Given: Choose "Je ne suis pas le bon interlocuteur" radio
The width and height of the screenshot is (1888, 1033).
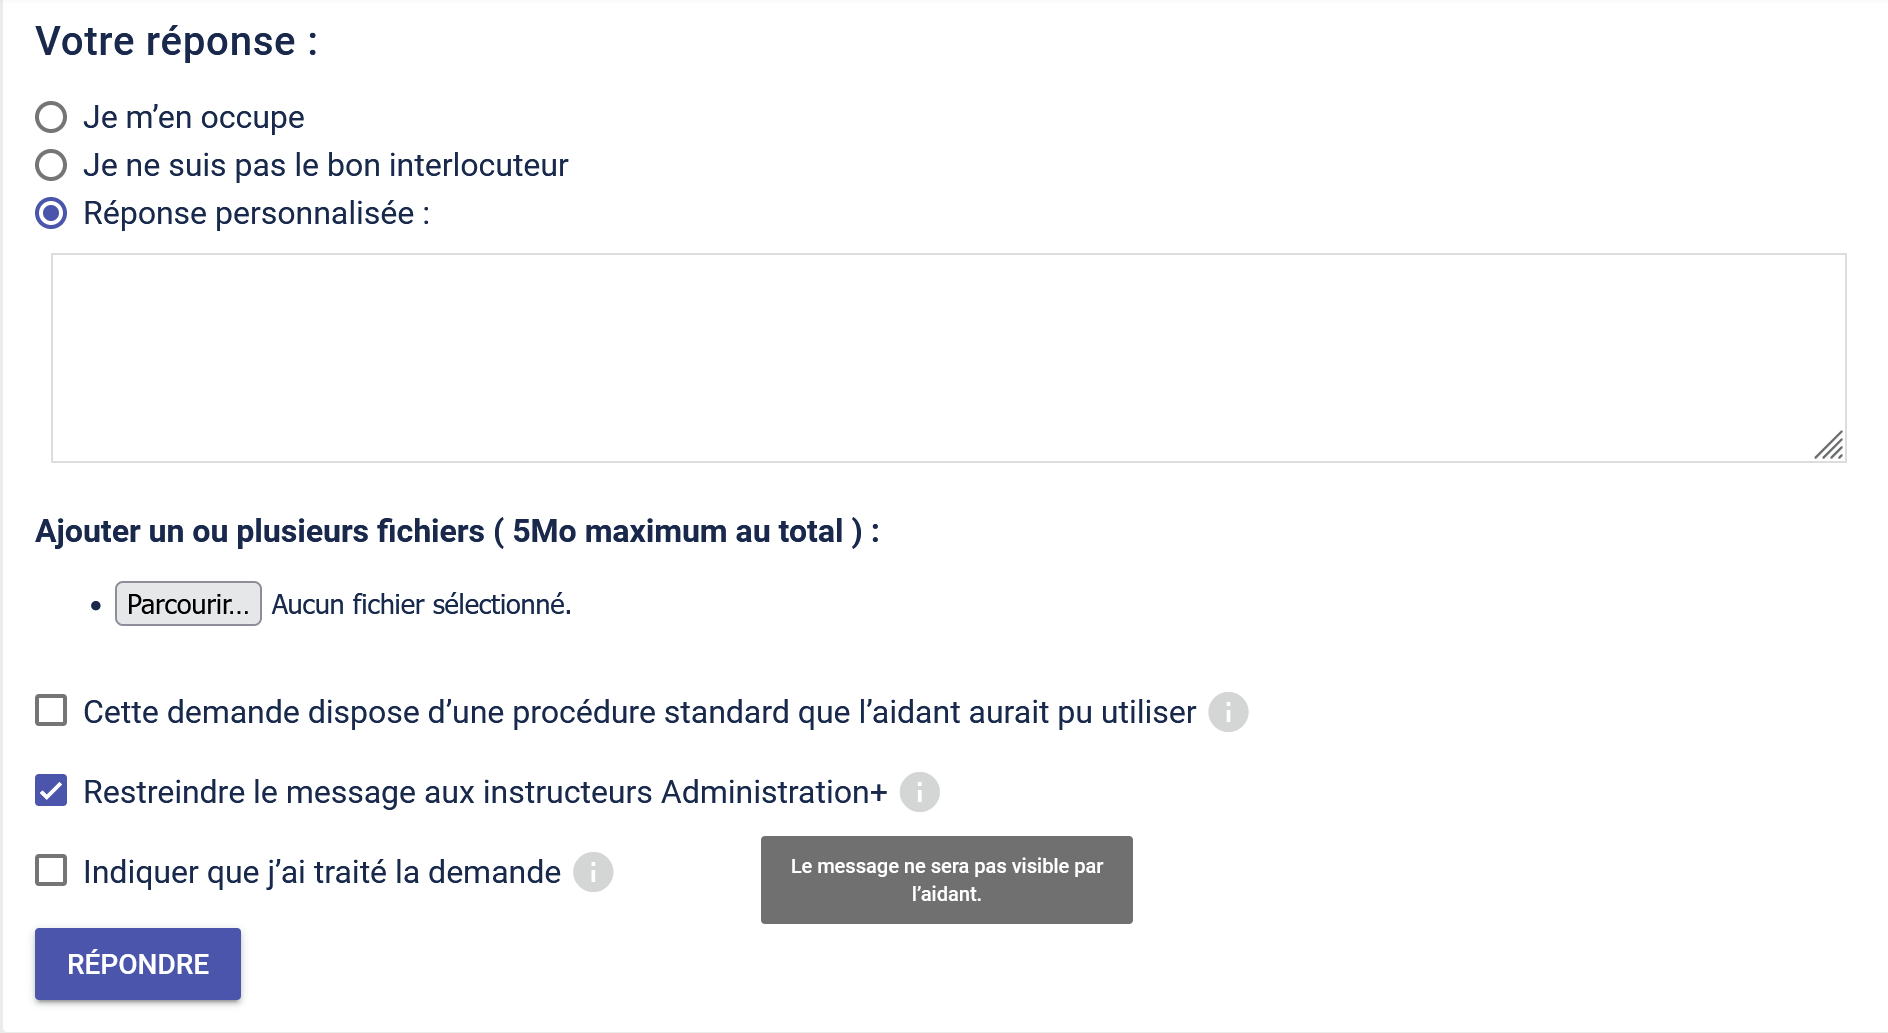Looking at the screenshot, I should point(51,165).
